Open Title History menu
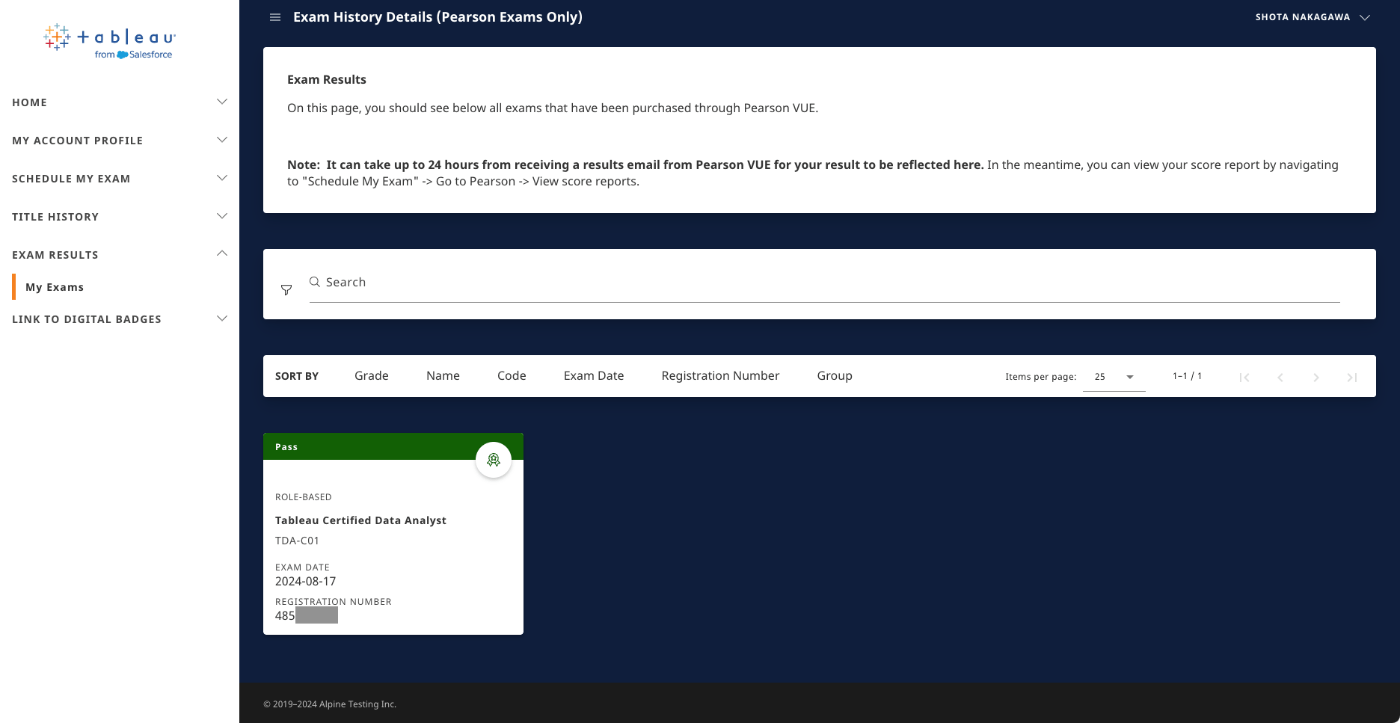The height and width of the screenshot is (723, 1400). (120, 216)
